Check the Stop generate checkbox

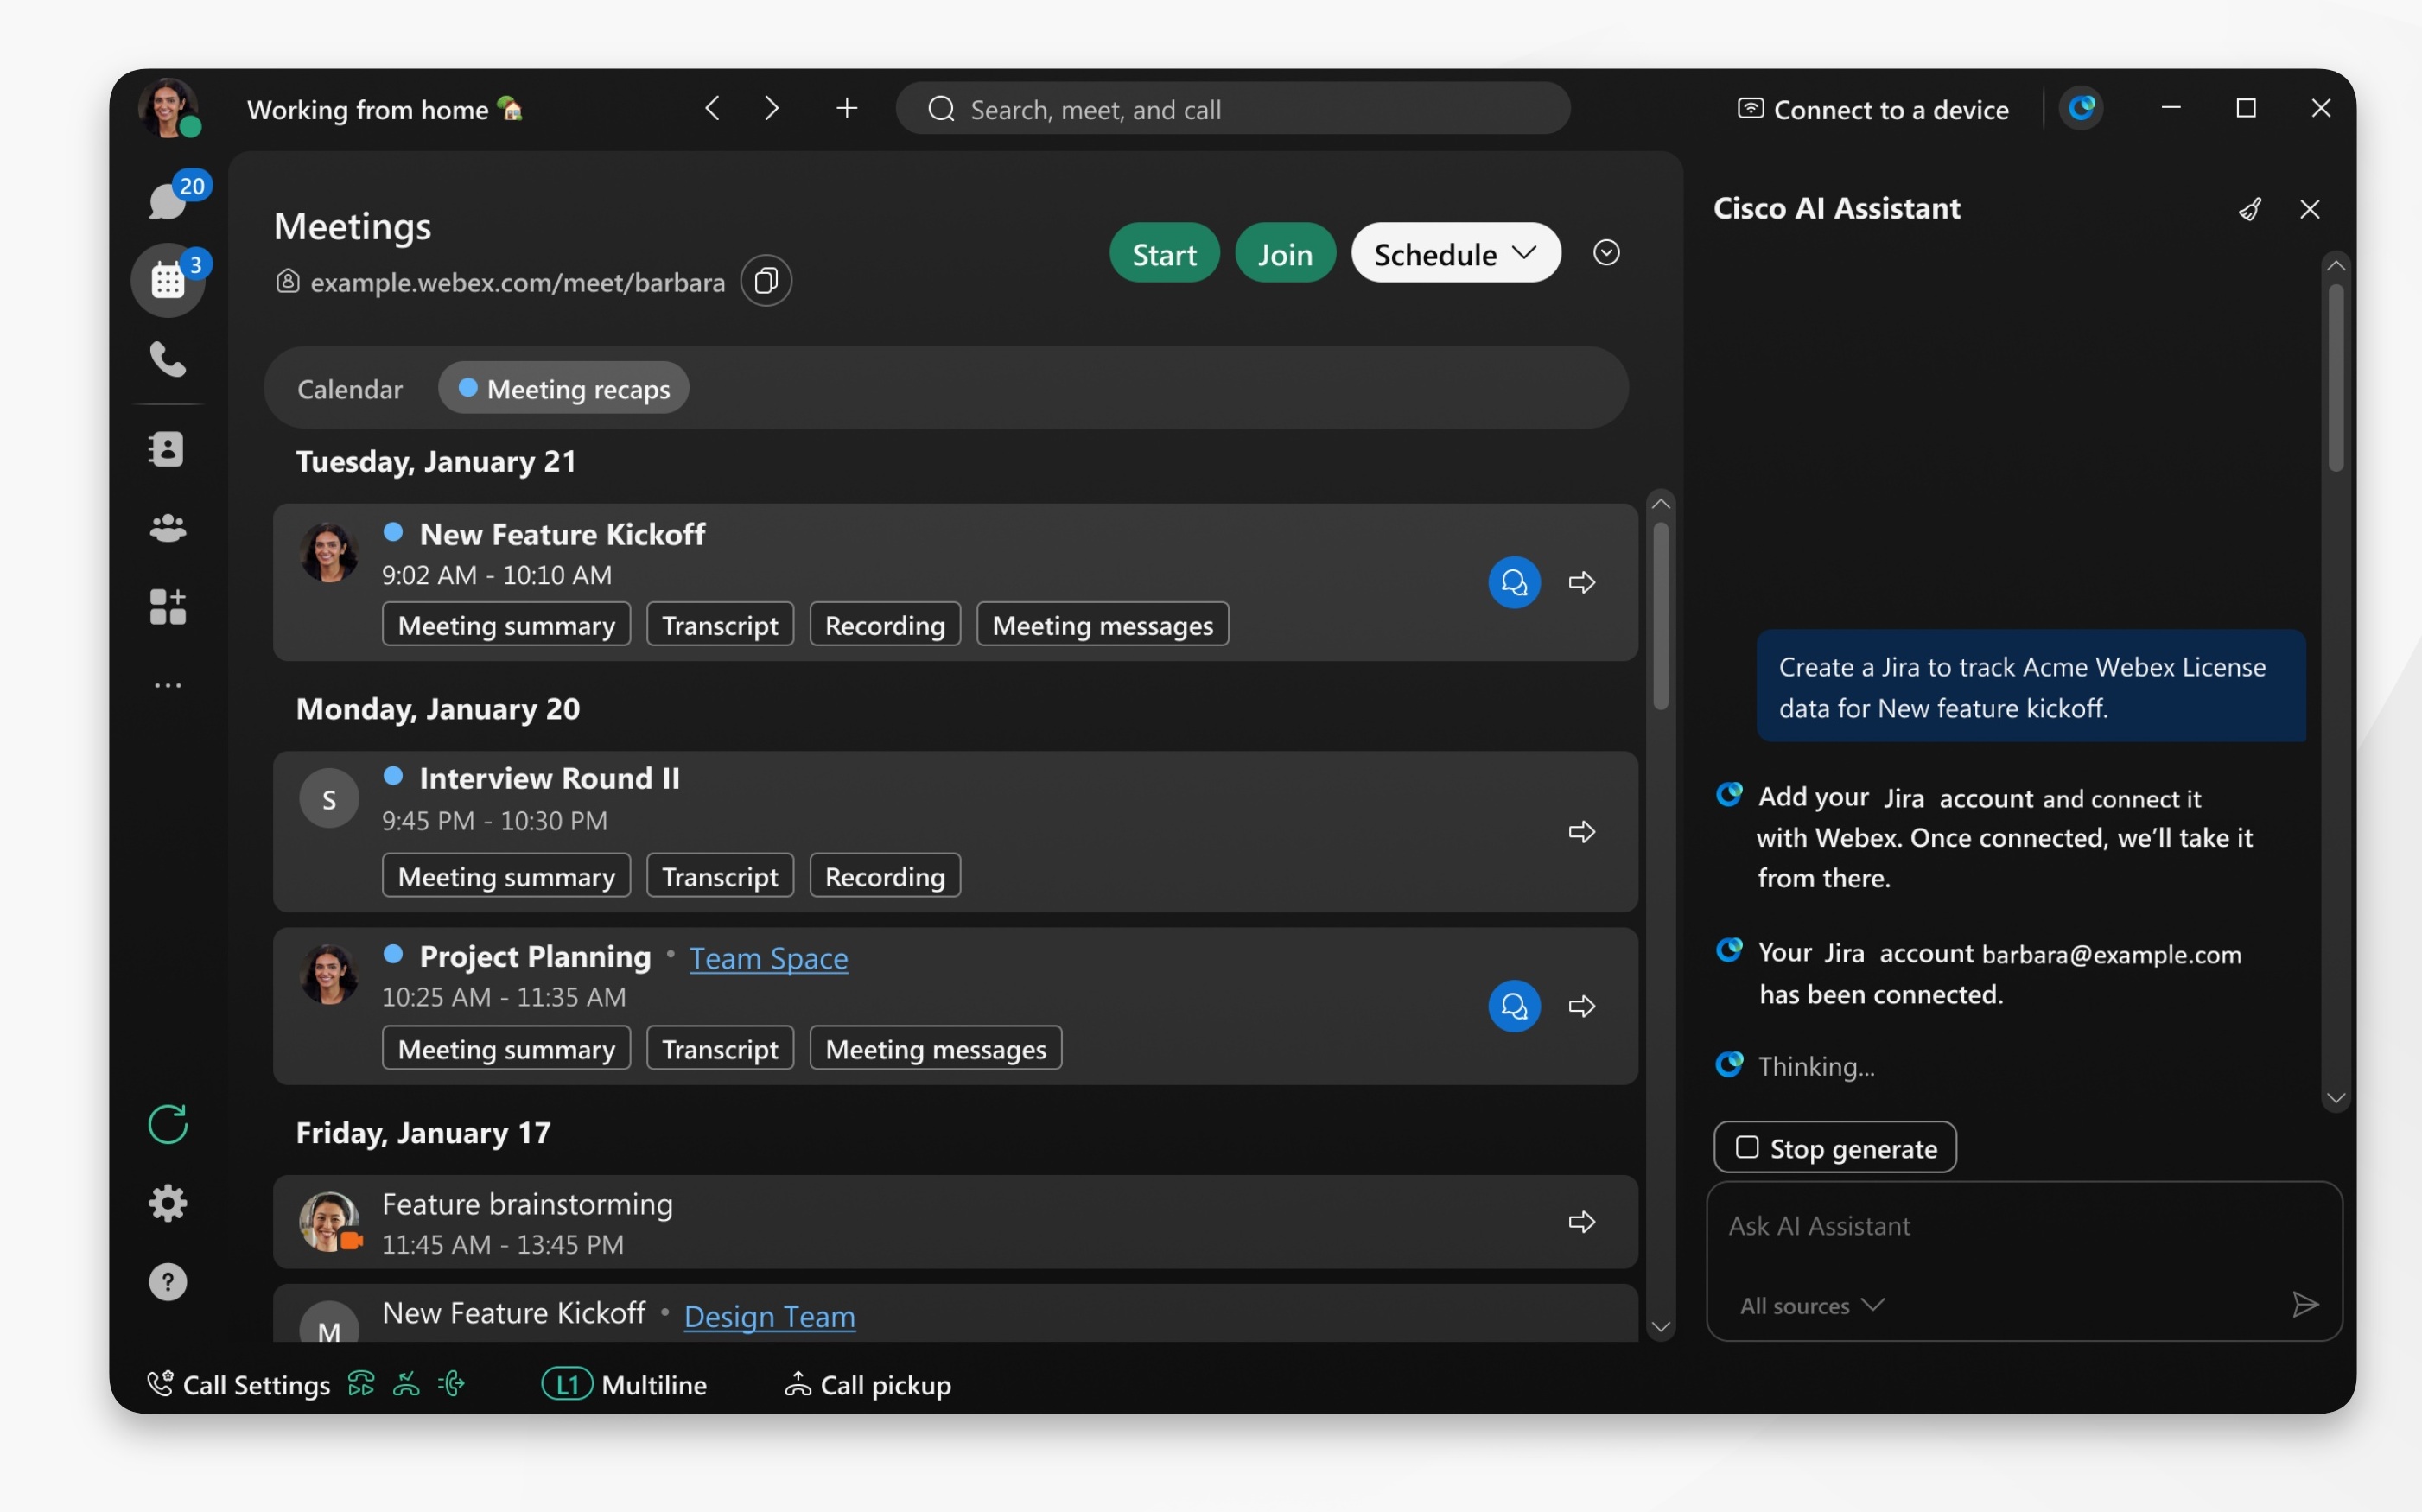pos(1746,1147)
